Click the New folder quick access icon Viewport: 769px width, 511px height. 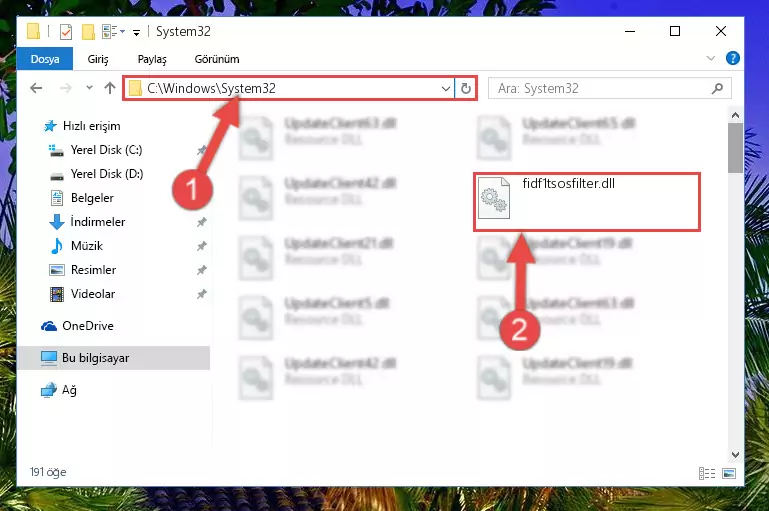(x=88, y=32)
